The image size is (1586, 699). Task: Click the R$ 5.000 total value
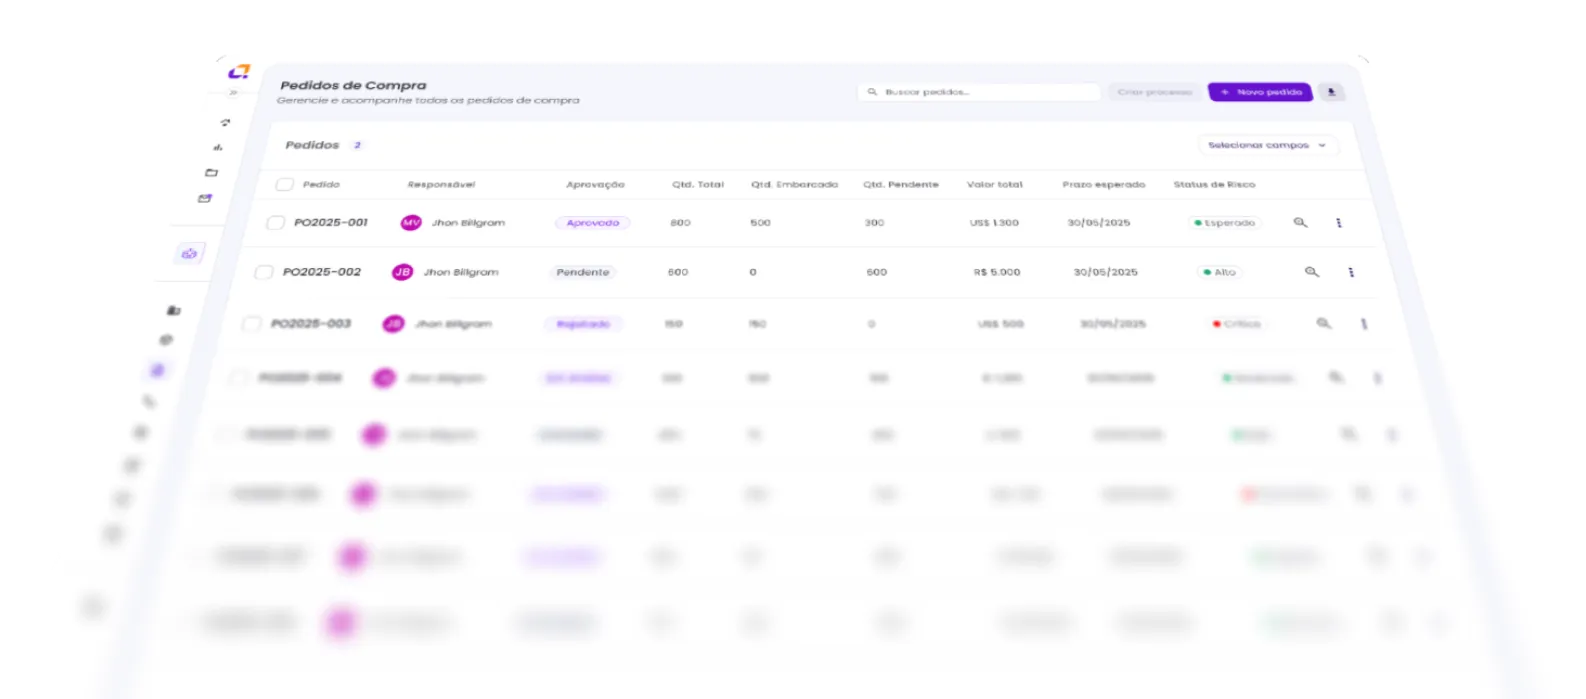997,272
